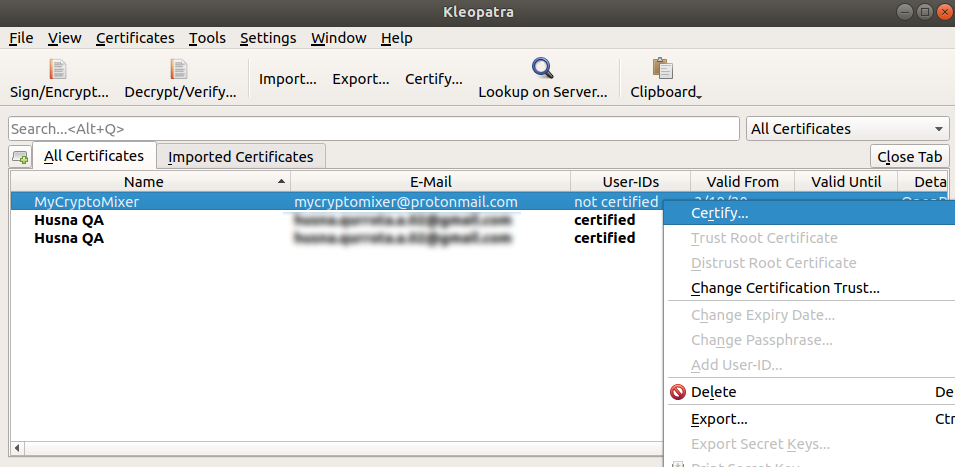Image resolution: width=955 pixels, height=467 pixels.
Task: Click the Sign/Encrypt document icon
Action: (58, 69)
